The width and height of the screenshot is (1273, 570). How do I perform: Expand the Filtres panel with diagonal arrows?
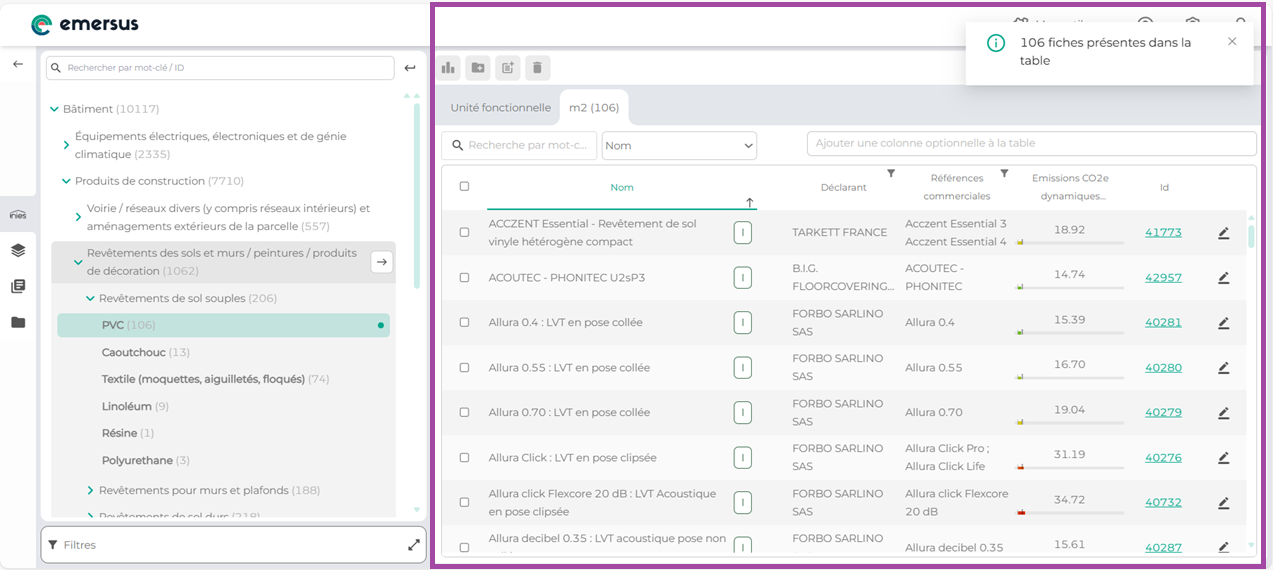click(414, 545)
